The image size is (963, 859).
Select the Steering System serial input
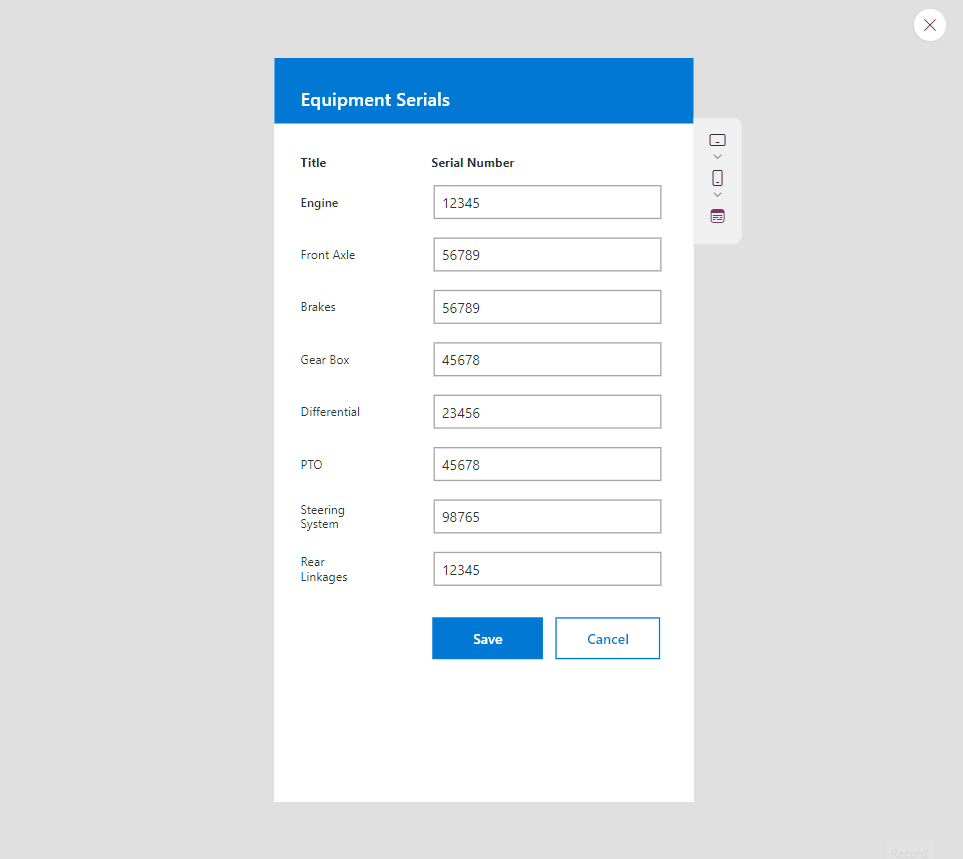coord(546,516)
